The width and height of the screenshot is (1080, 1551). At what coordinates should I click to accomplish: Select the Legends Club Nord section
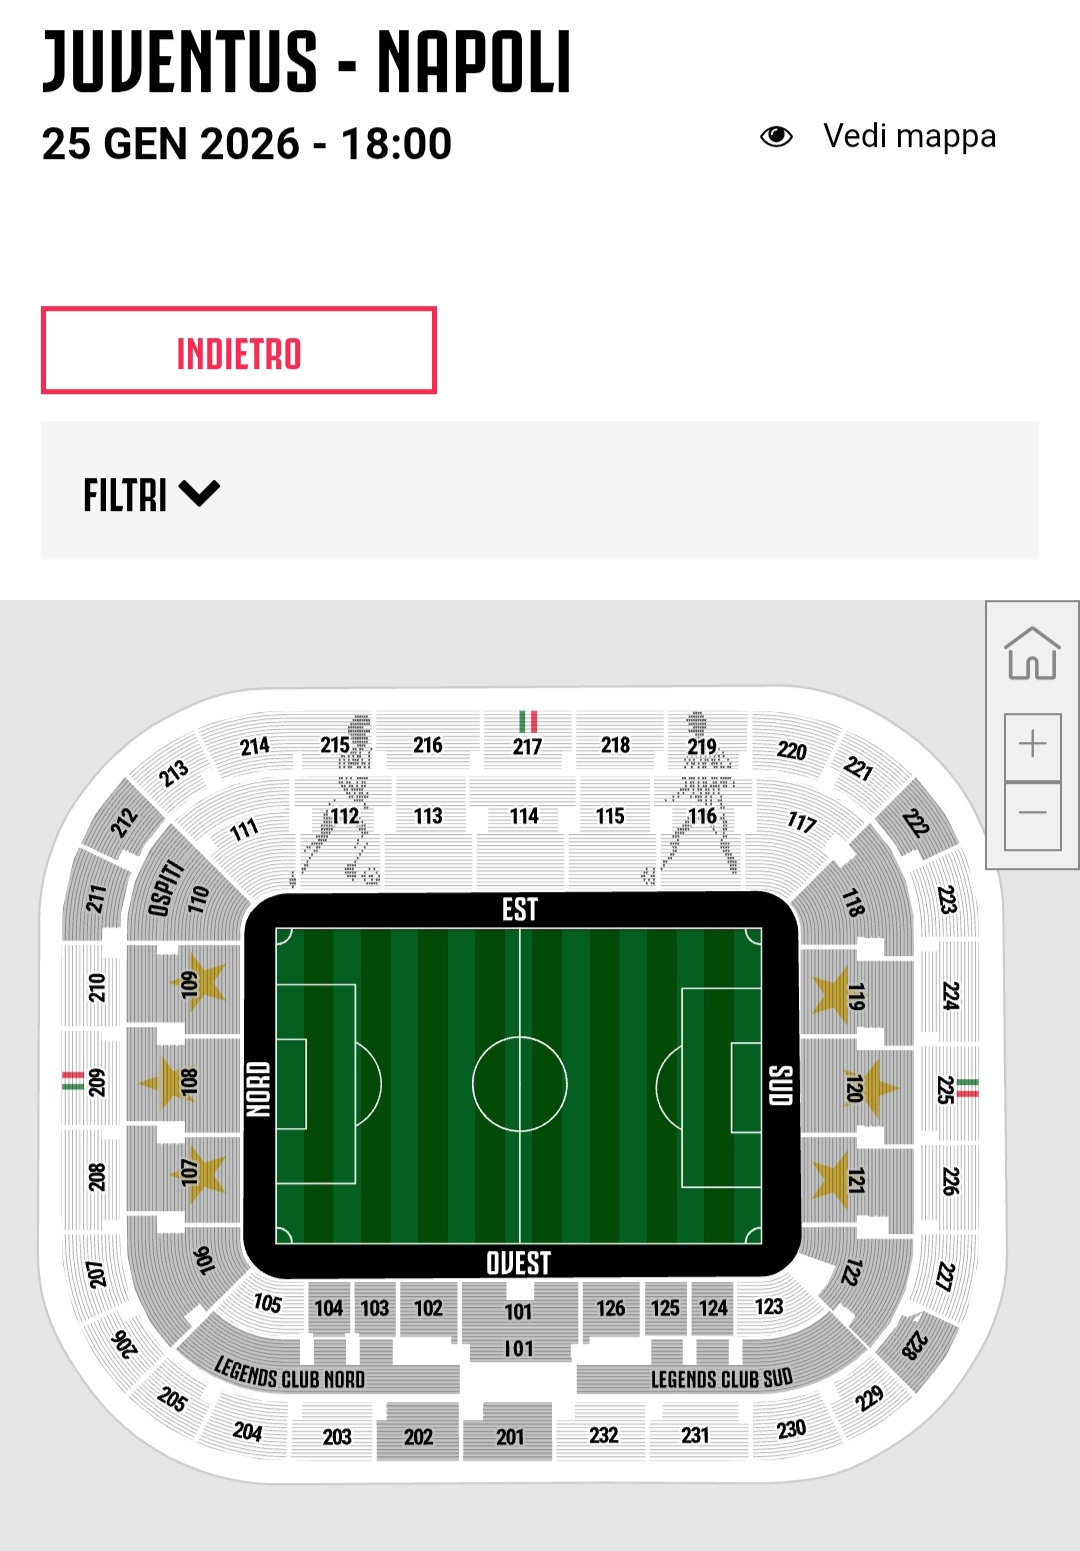(x=290, y=1376)
